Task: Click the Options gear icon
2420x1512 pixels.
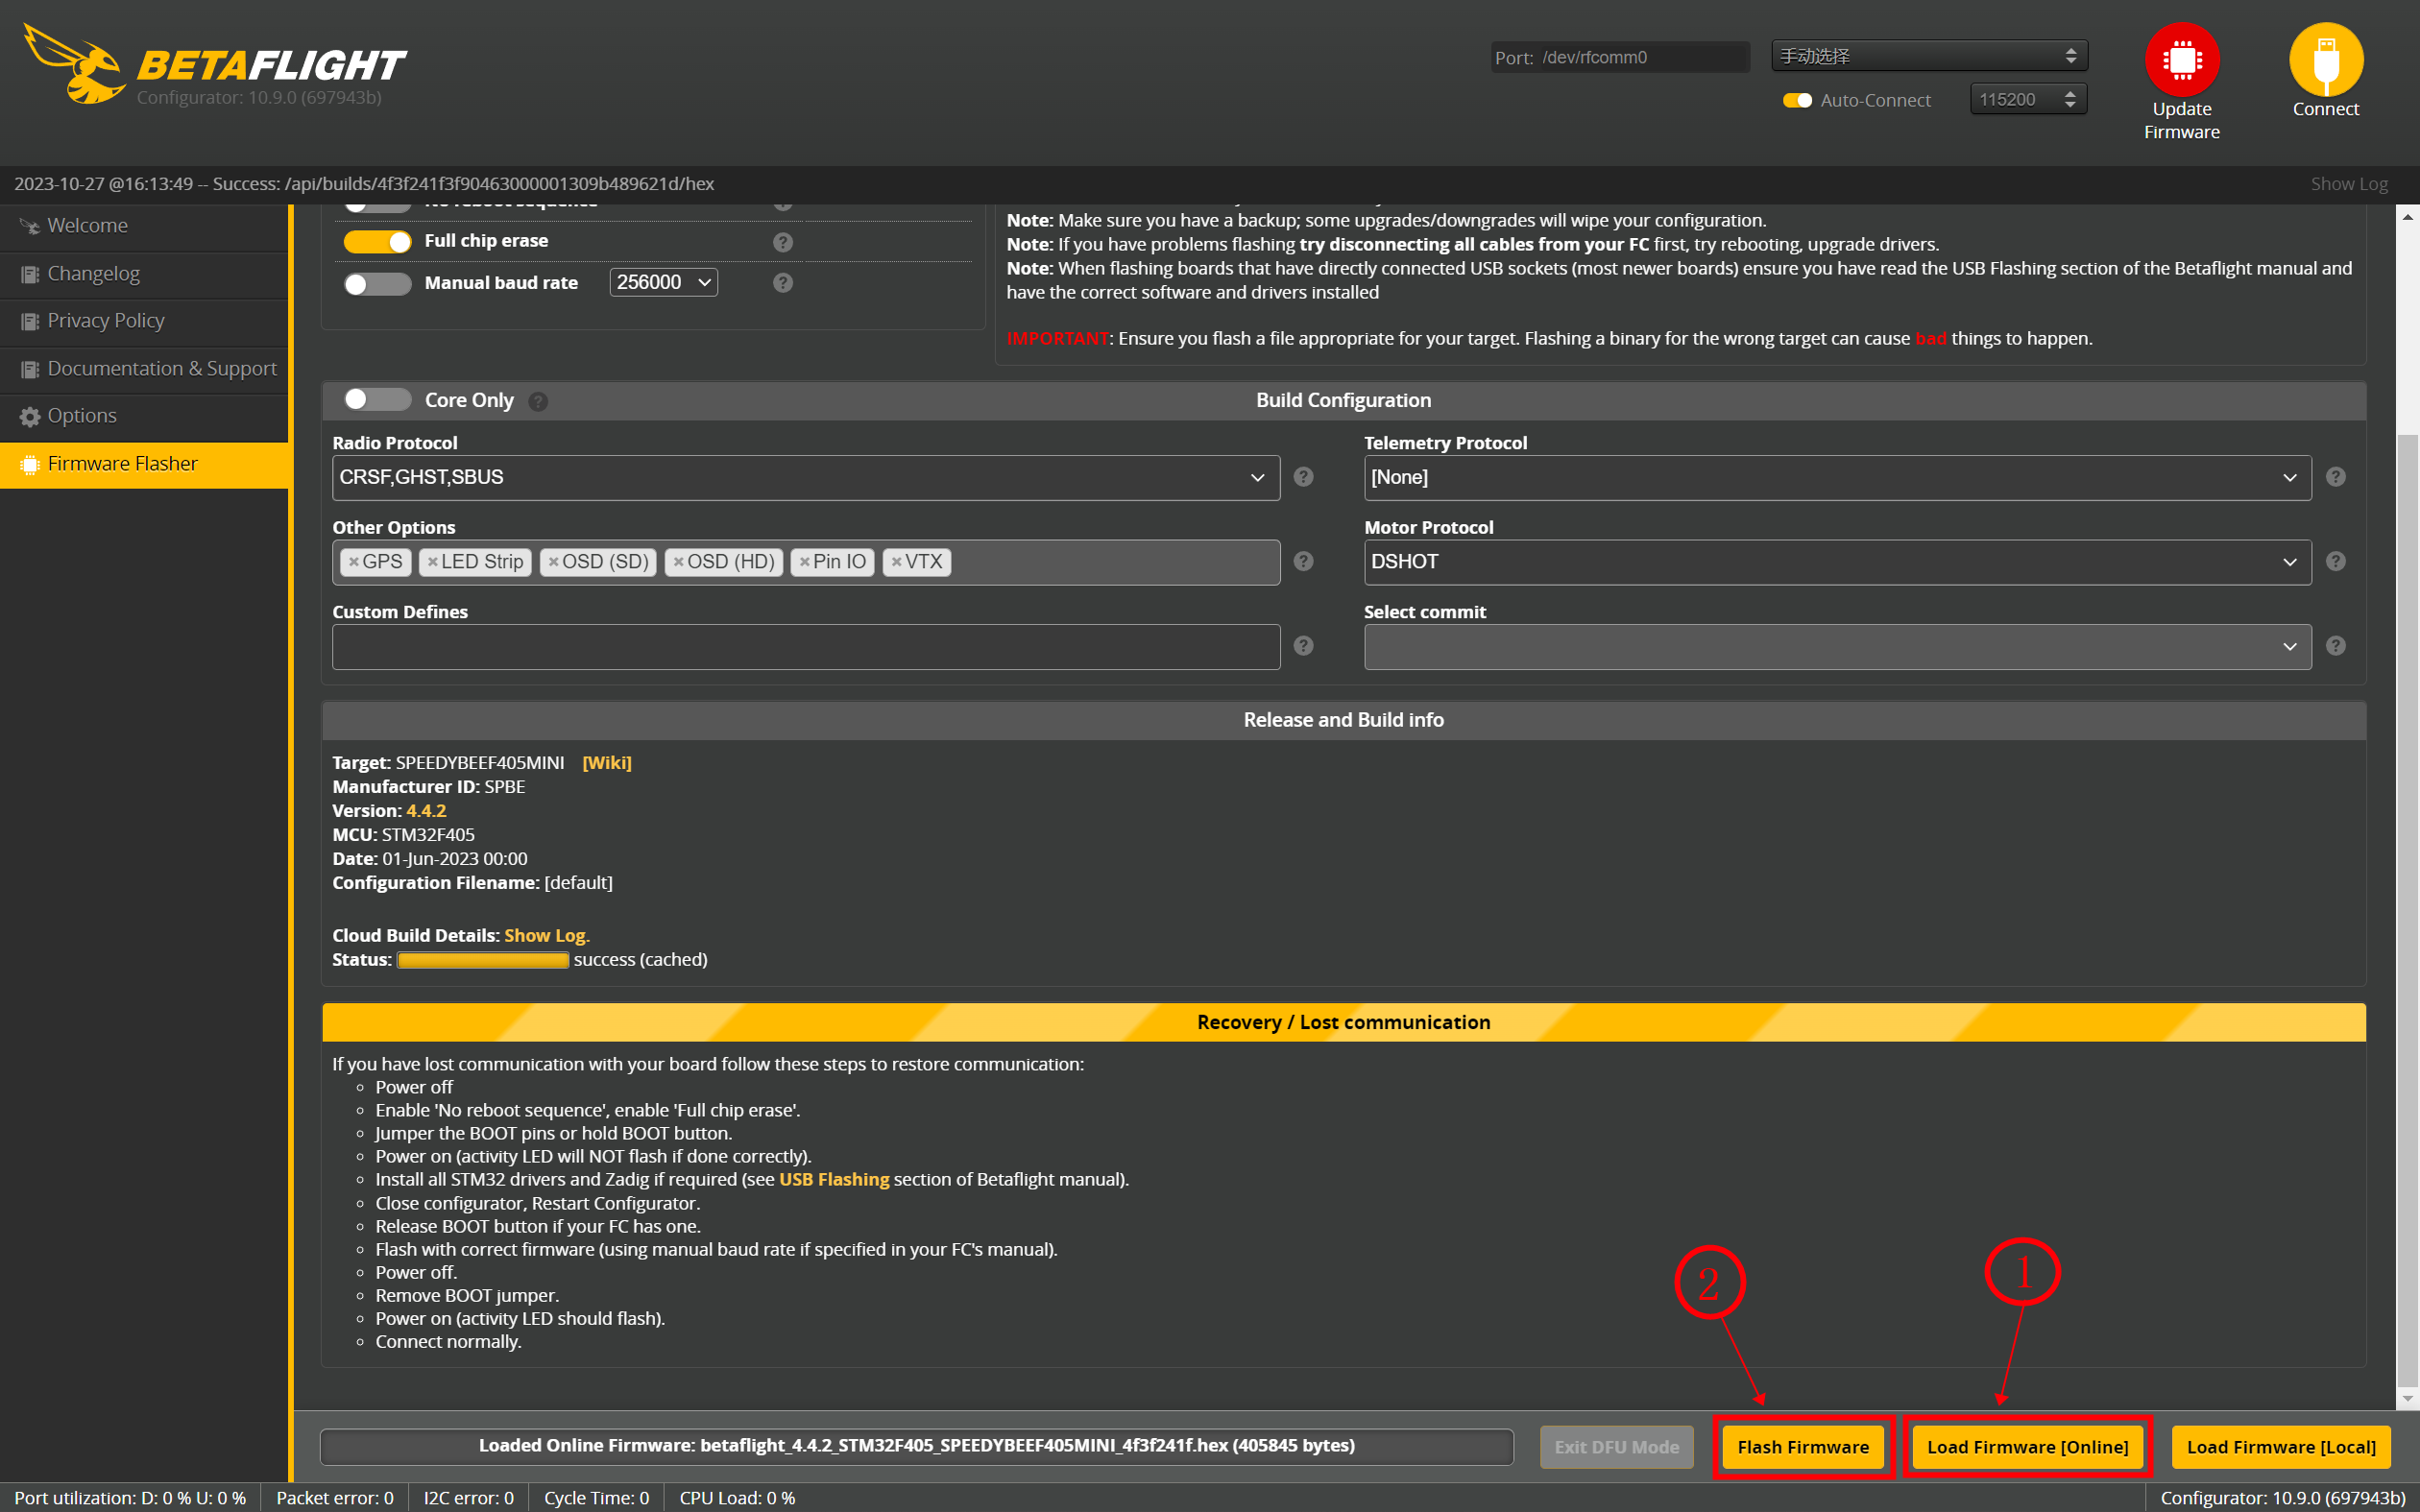Action: 29,416
